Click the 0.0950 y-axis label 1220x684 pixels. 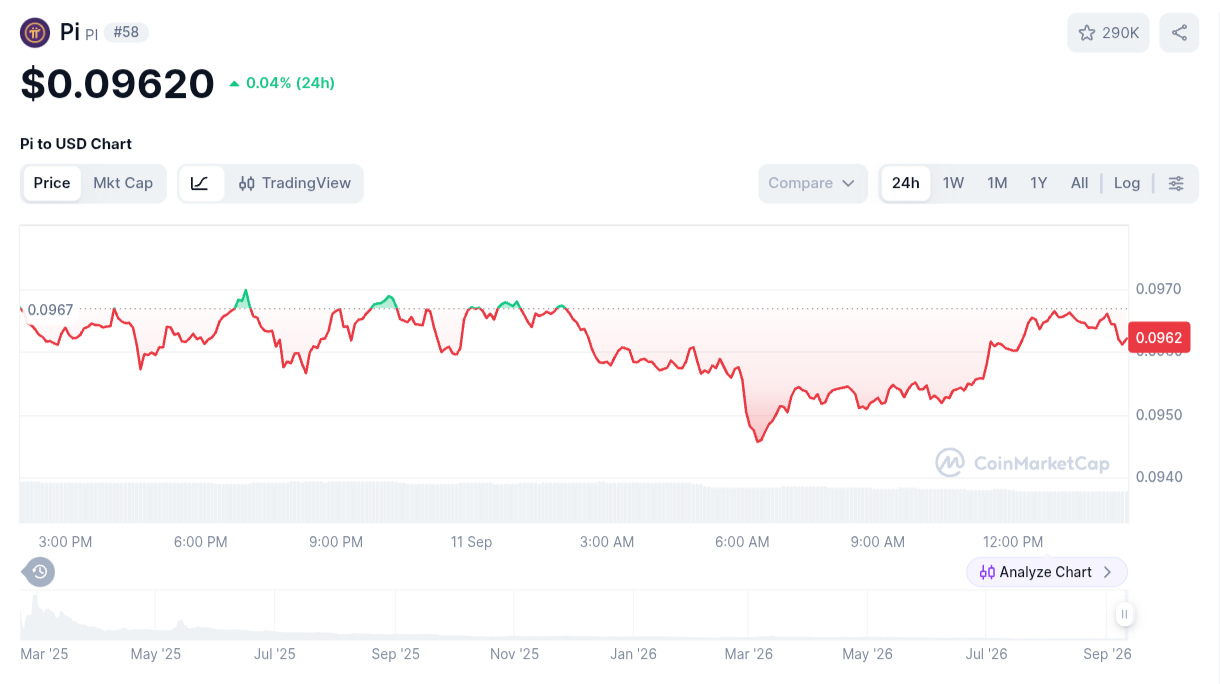[x=1159, y=415]
